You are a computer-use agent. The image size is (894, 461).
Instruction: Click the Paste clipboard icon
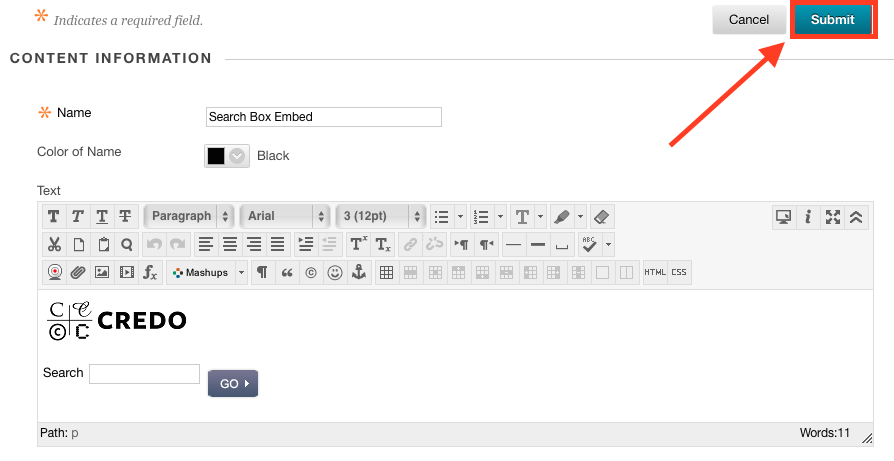[x=103, y=244]
